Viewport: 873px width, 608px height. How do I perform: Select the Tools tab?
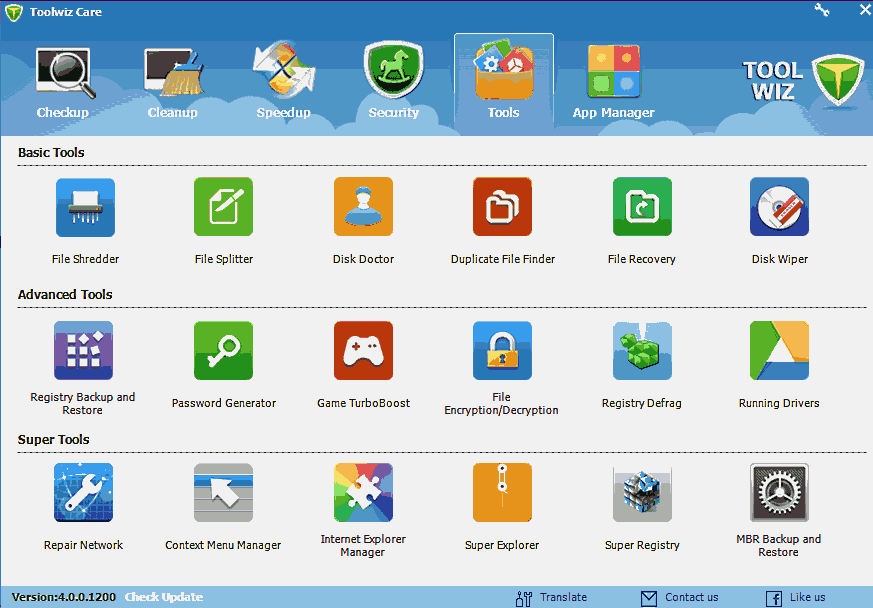[504, 84]
